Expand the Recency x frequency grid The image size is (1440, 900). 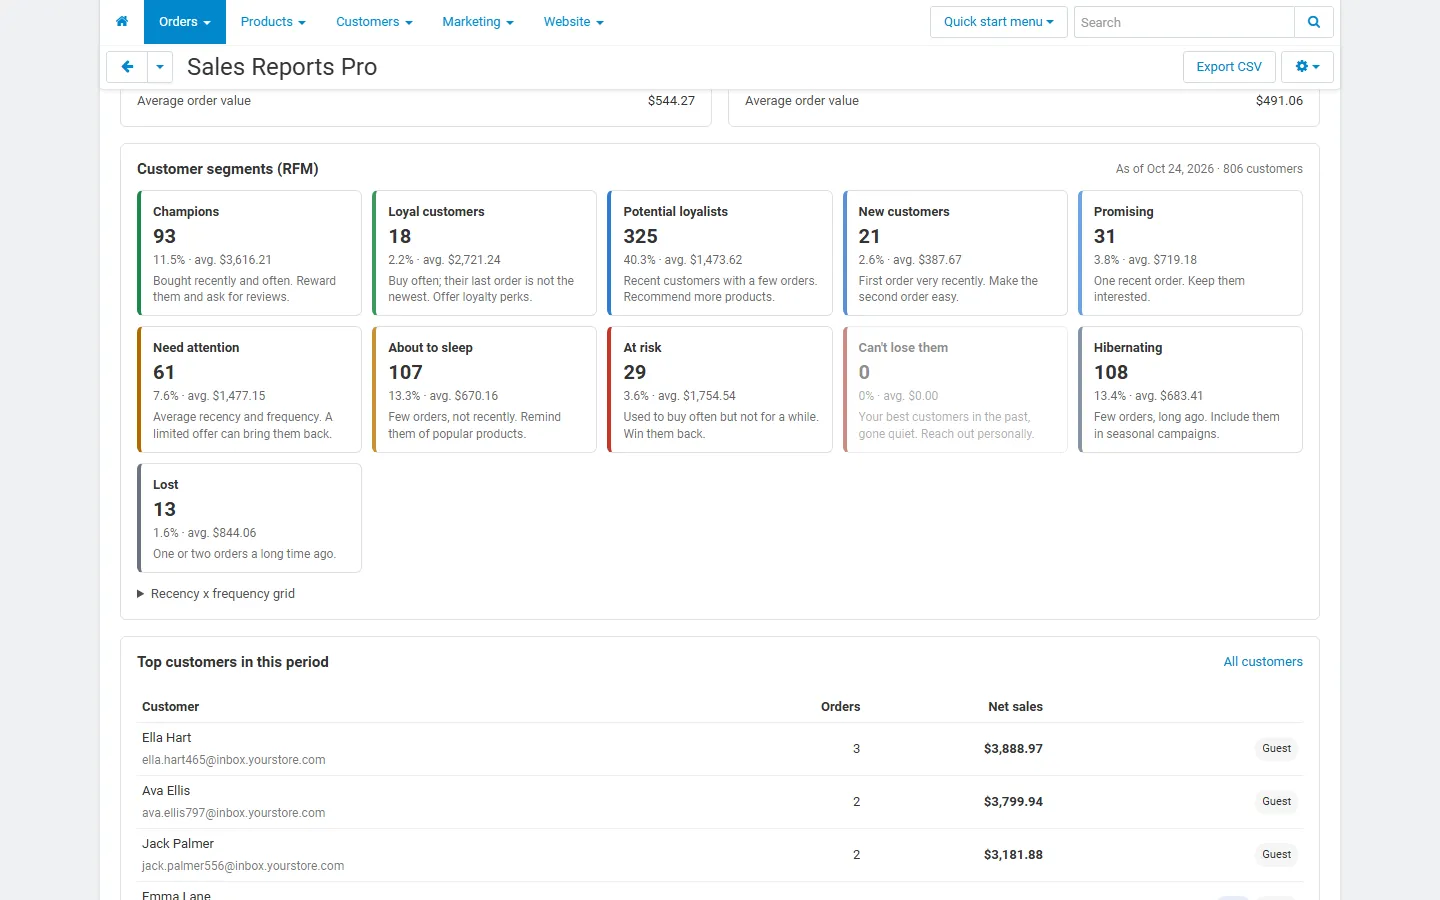point(216,594)
